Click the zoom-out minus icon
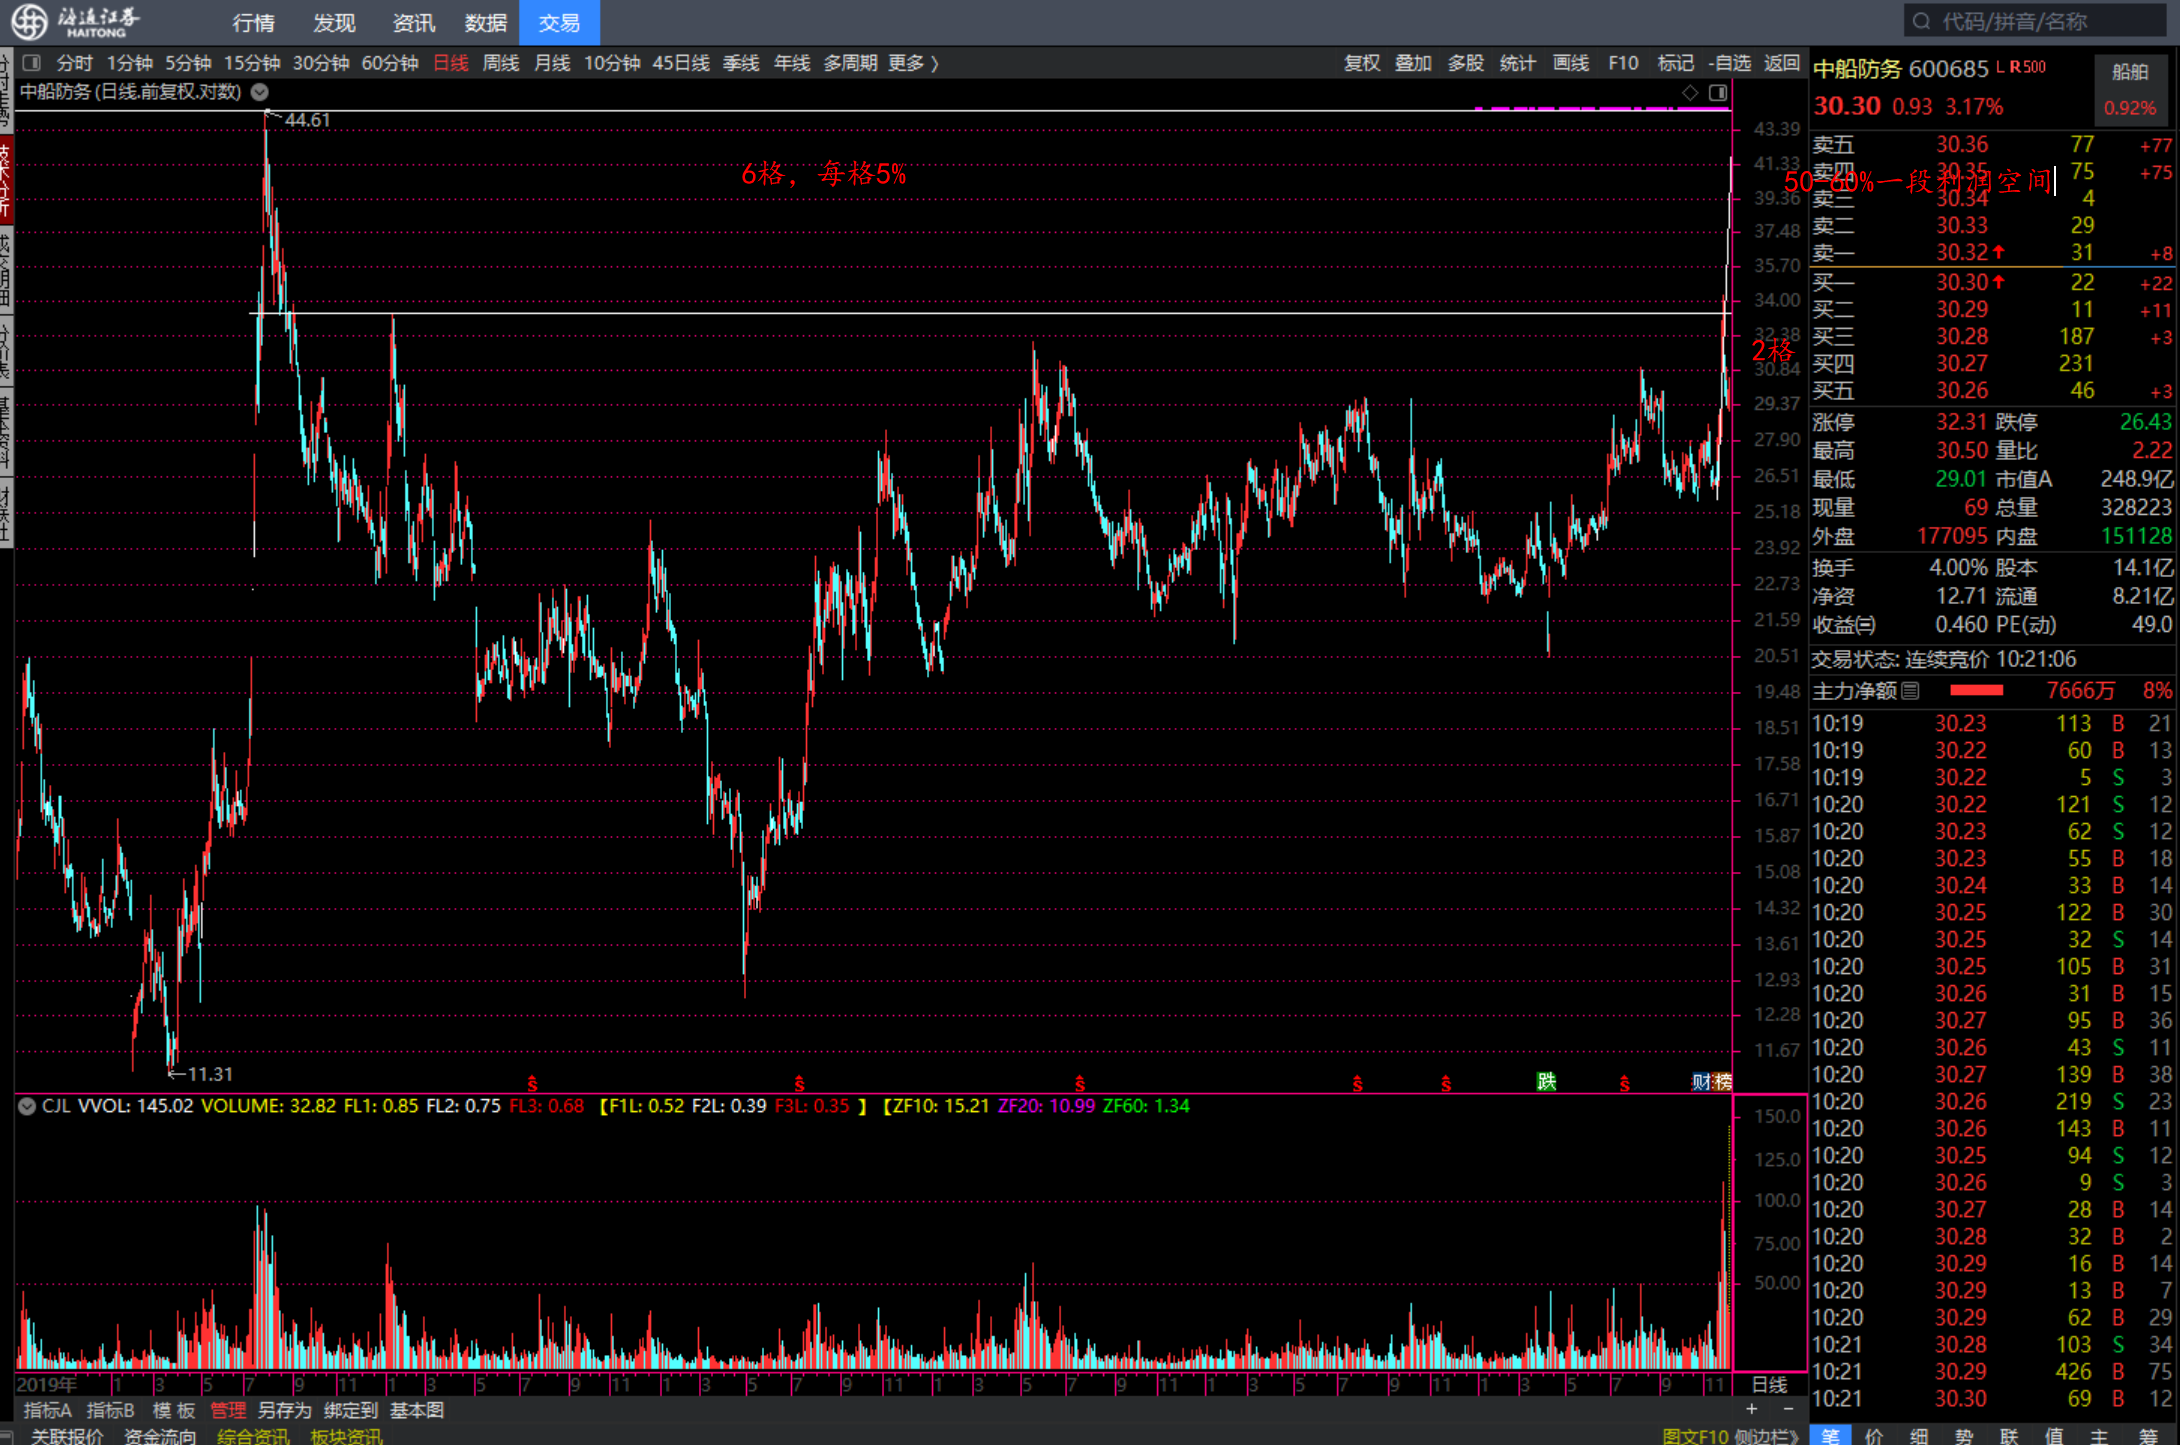The width and height of the screenshot is (2180, 1445). [x=1788, y=1409]
